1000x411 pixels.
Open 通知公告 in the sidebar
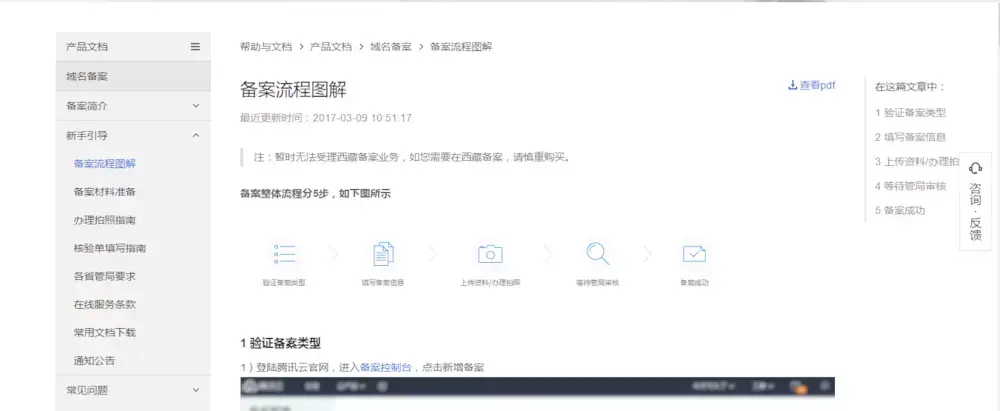tap(94, 361)
